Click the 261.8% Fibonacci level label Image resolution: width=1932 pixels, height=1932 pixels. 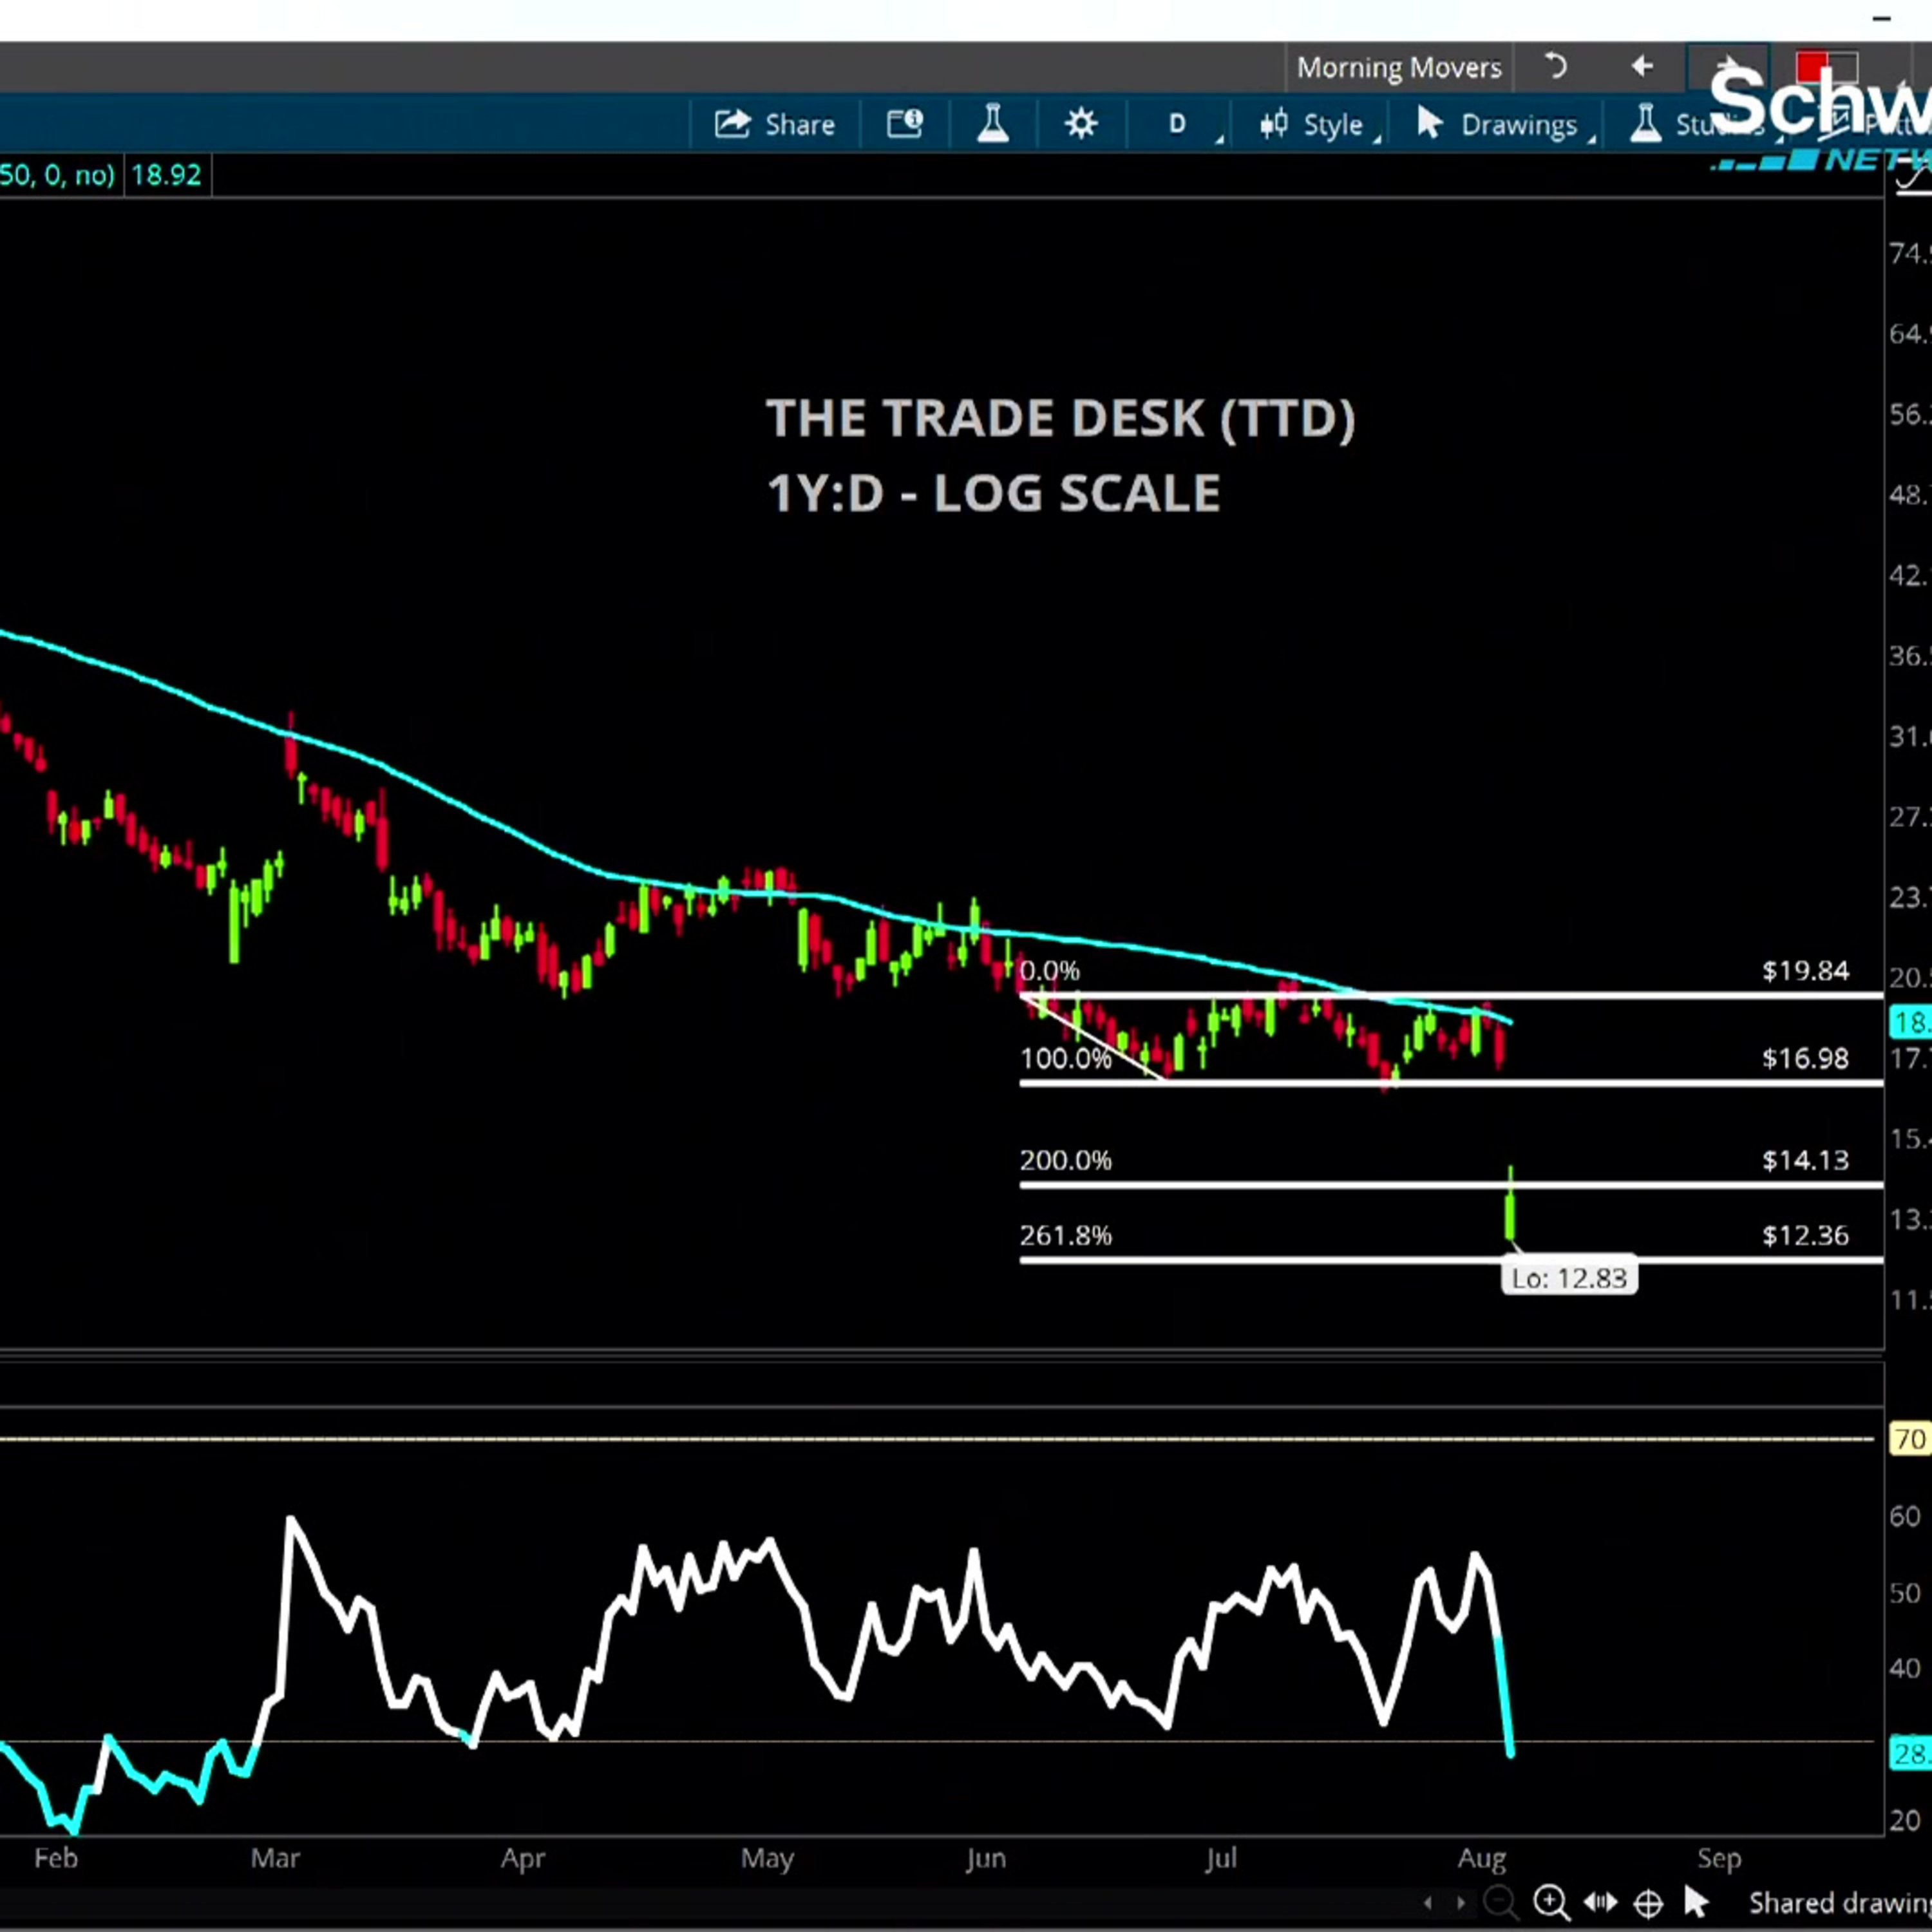pyautogui.click(x=1065, y=1235)
